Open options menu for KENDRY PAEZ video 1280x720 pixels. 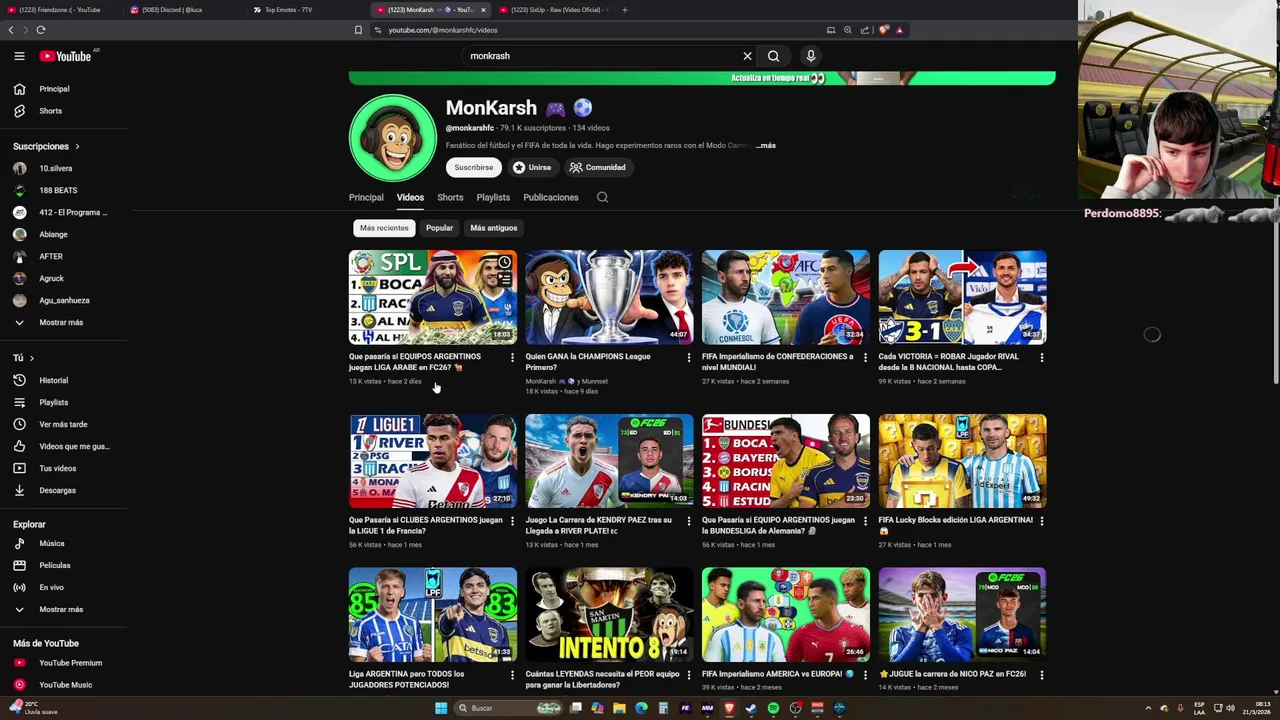(688, 521)
